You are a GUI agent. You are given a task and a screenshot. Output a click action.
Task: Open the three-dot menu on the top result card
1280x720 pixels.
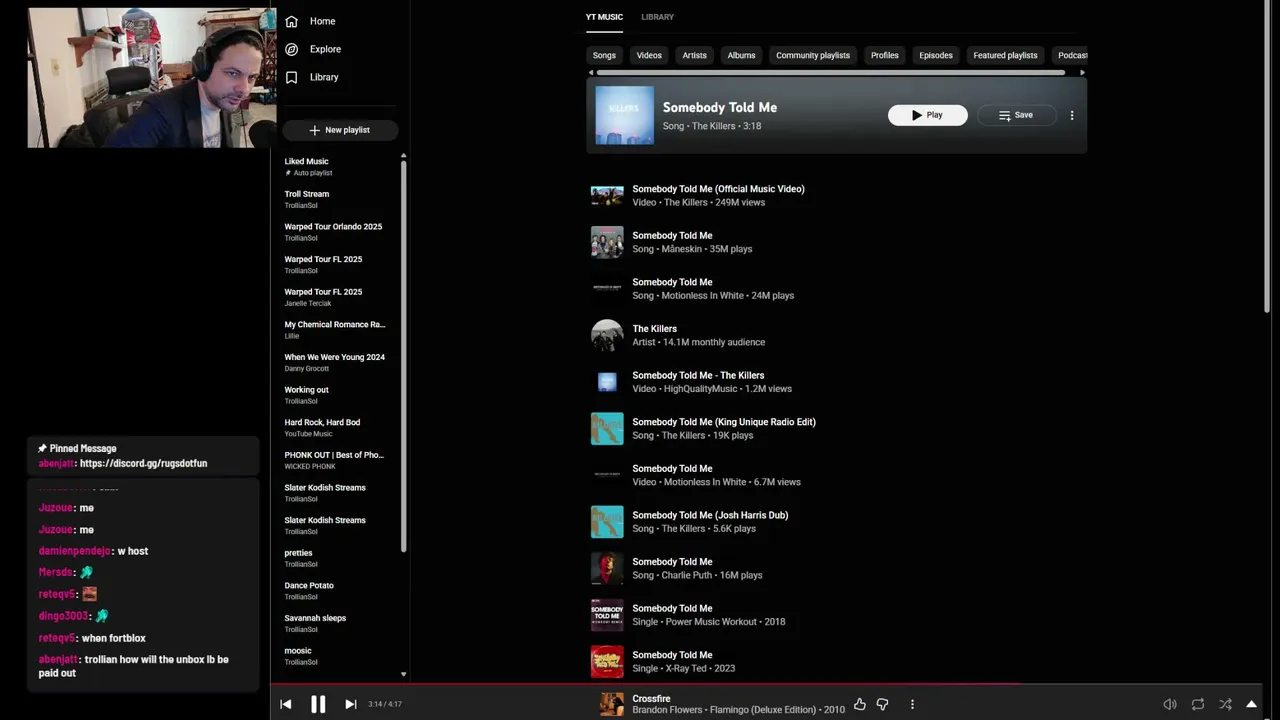click(1072, 115)
